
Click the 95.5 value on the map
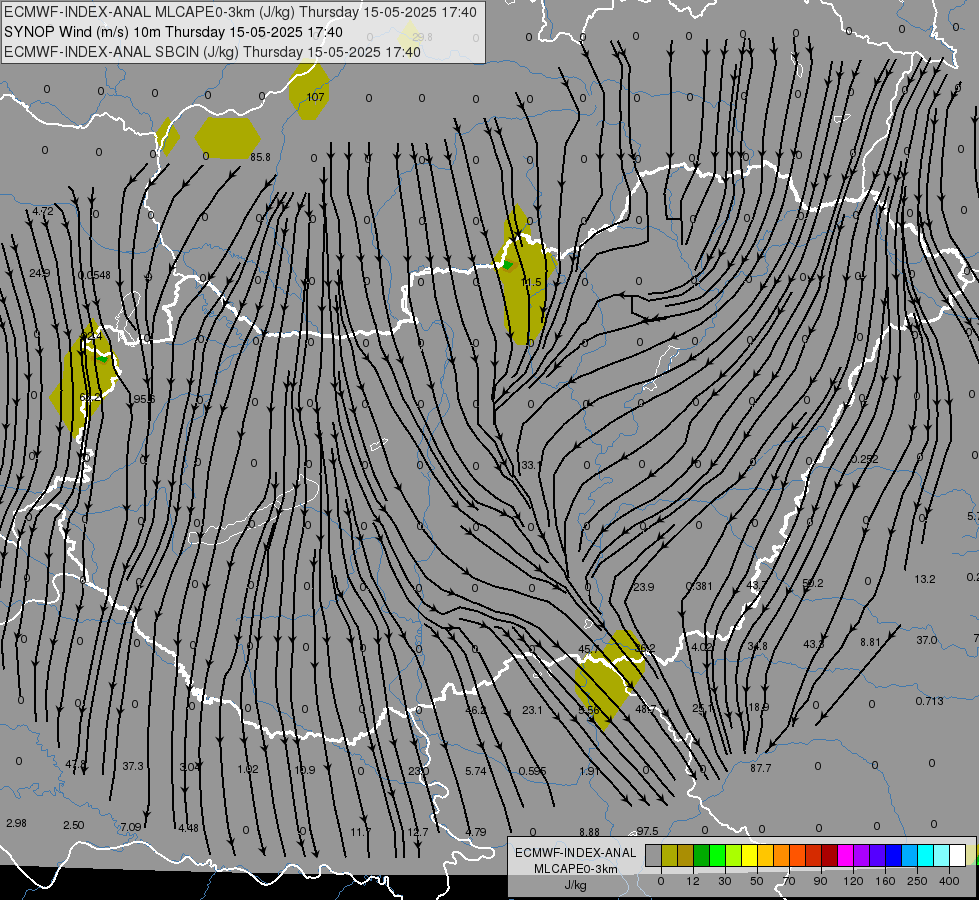click(144, 398)
